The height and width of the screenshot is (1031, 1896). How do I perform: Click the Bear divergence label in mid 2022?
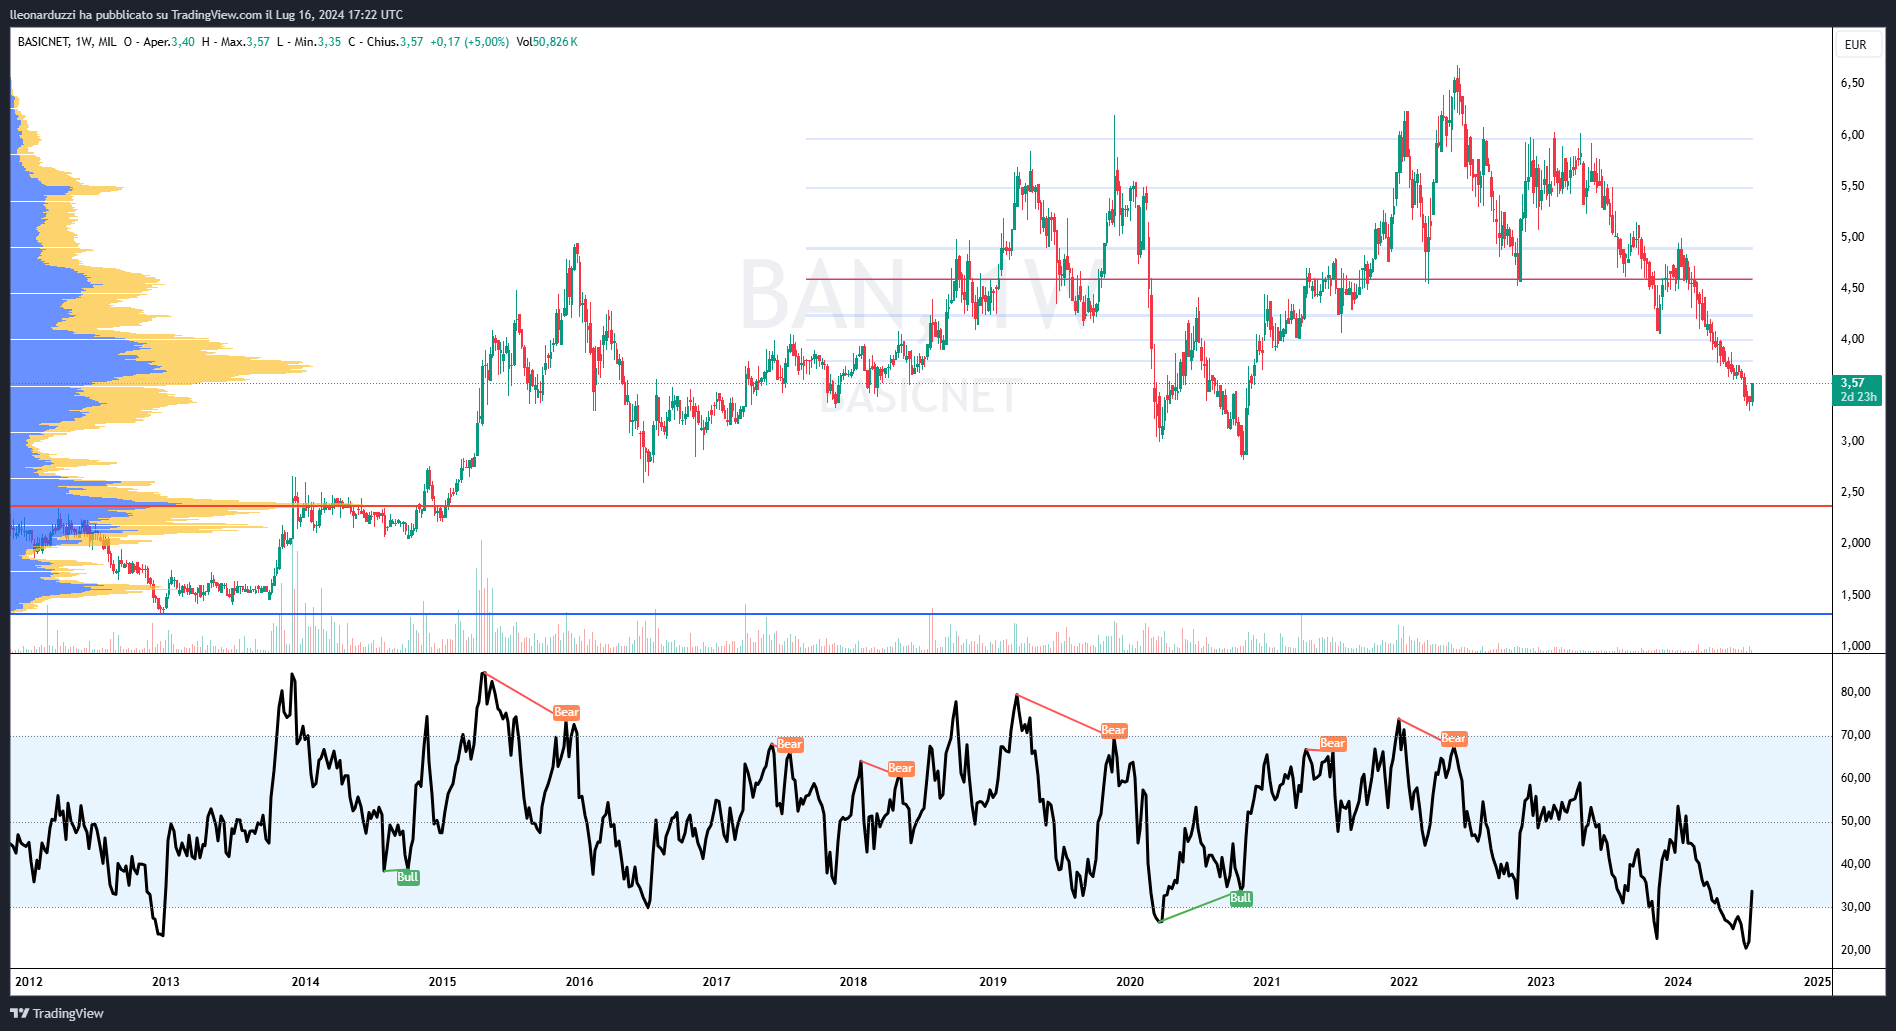(1454, 739)
